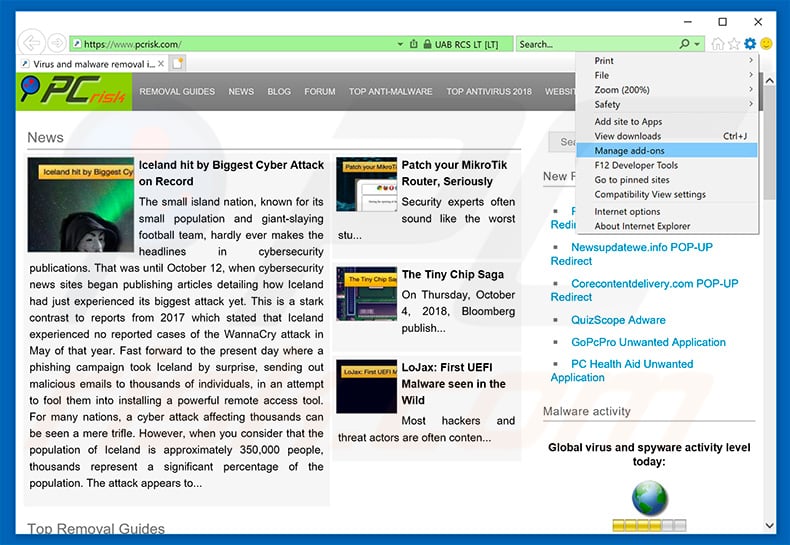The height and width of the screenshot is (545, 790).
Task: Click the Malware activity heading
Action: pos(586,412)
